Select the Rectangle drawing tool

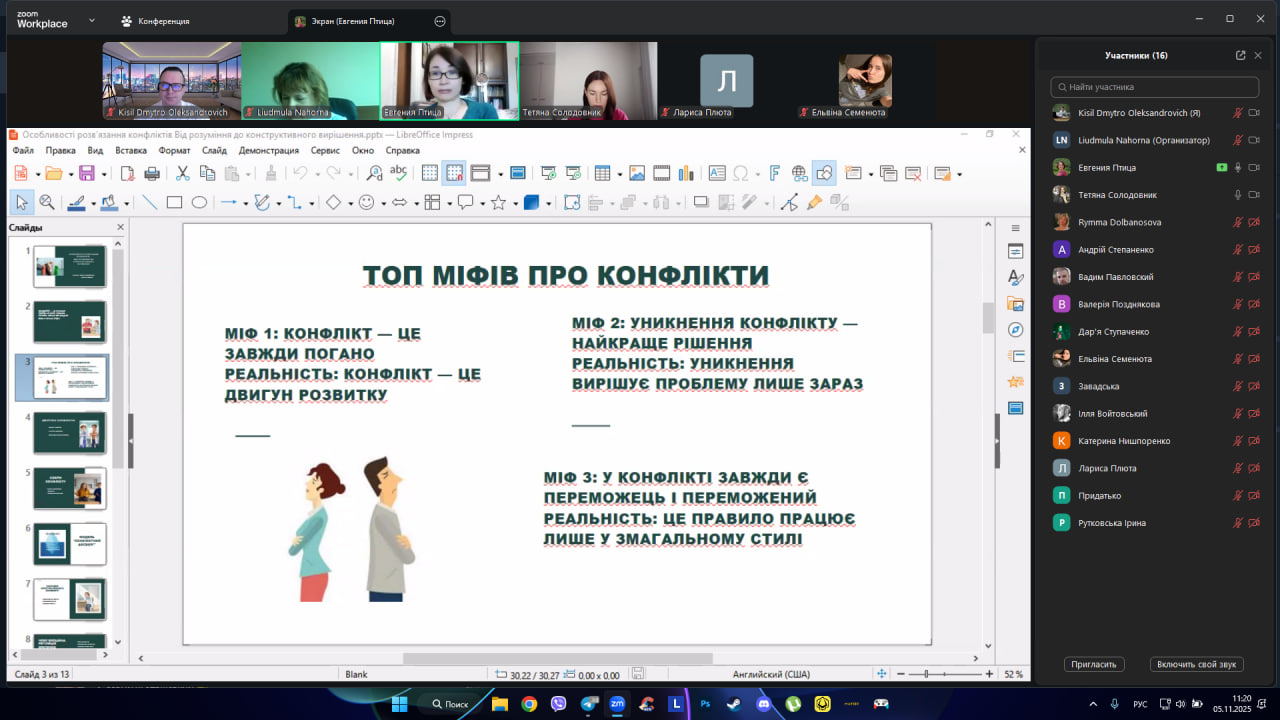(174, 202)
